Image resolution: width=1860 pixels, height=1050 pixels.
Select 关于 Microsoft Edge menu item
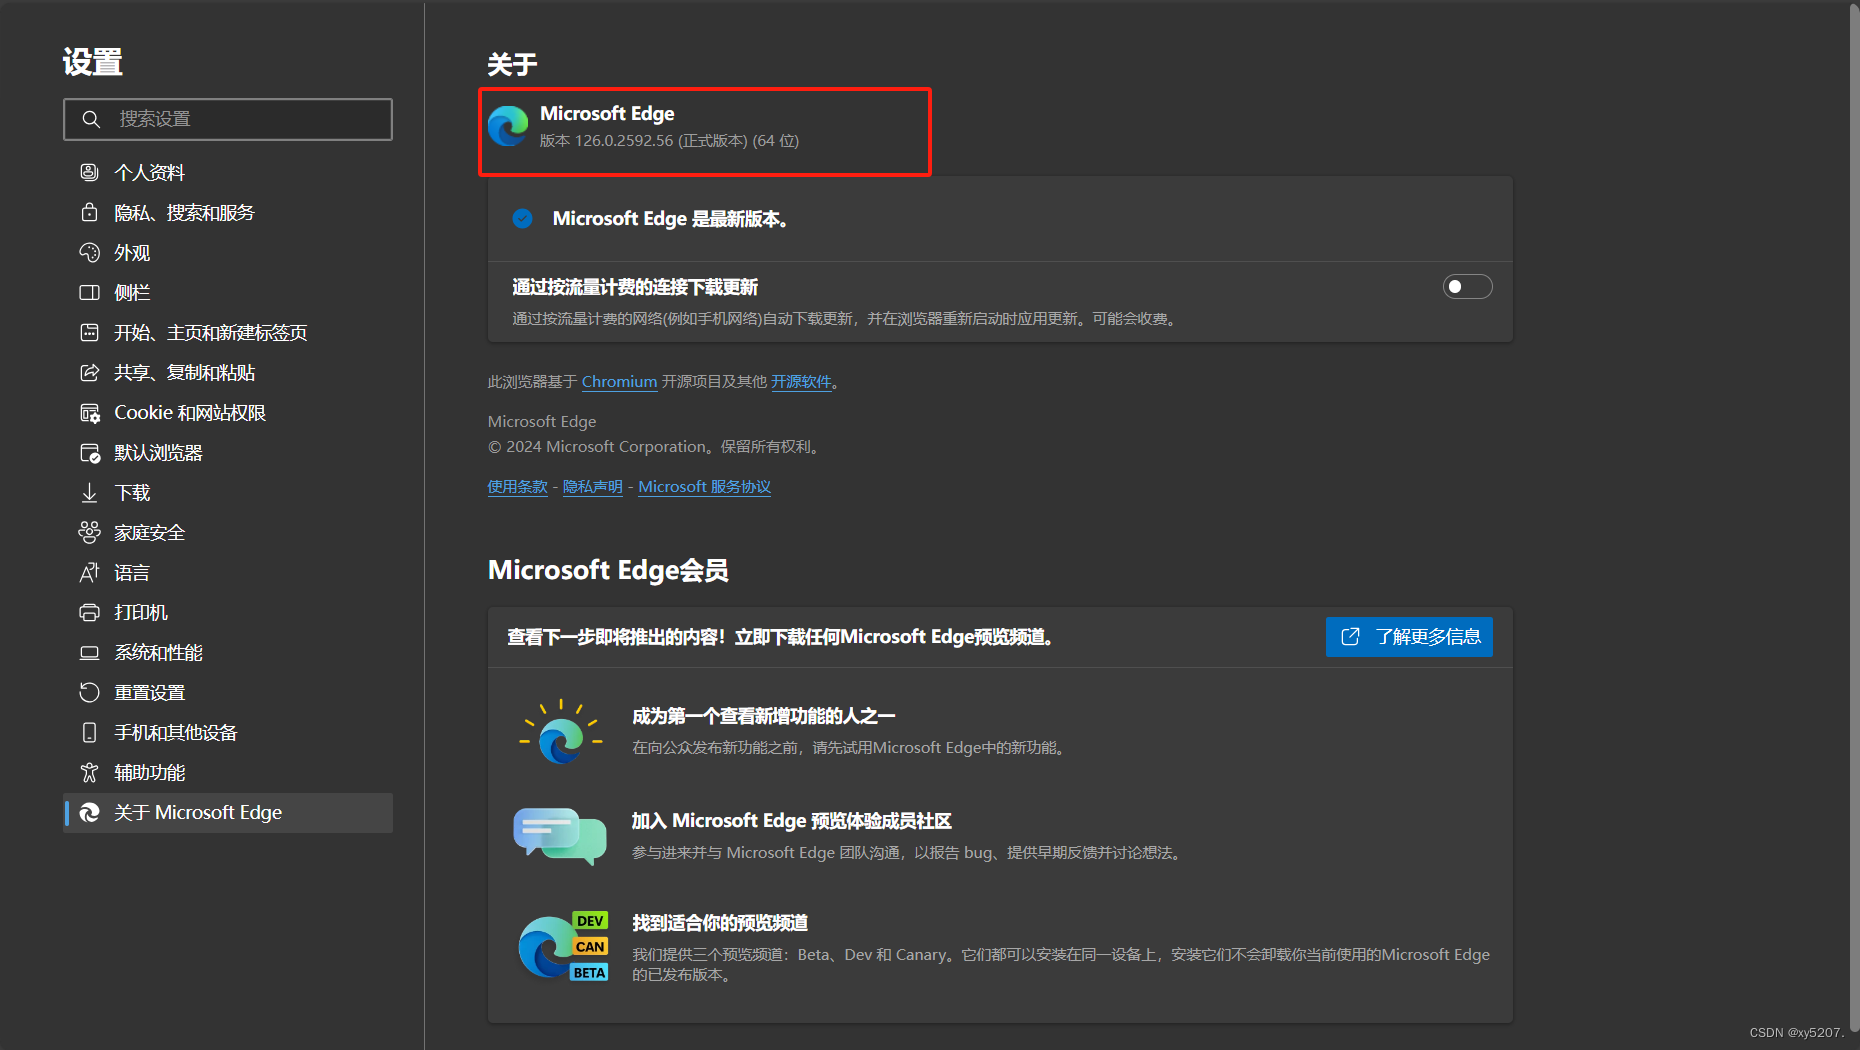point(228,812)
